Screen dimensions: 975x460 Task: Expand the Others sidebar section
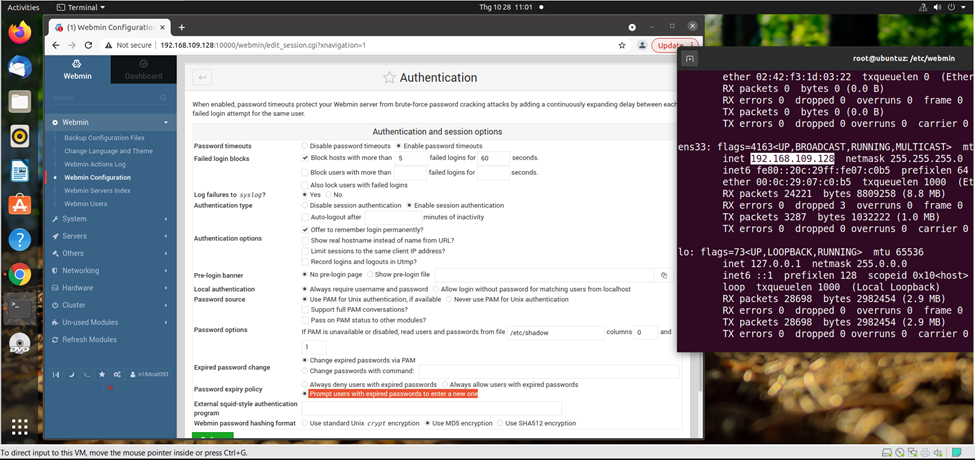tap(111, 254)
